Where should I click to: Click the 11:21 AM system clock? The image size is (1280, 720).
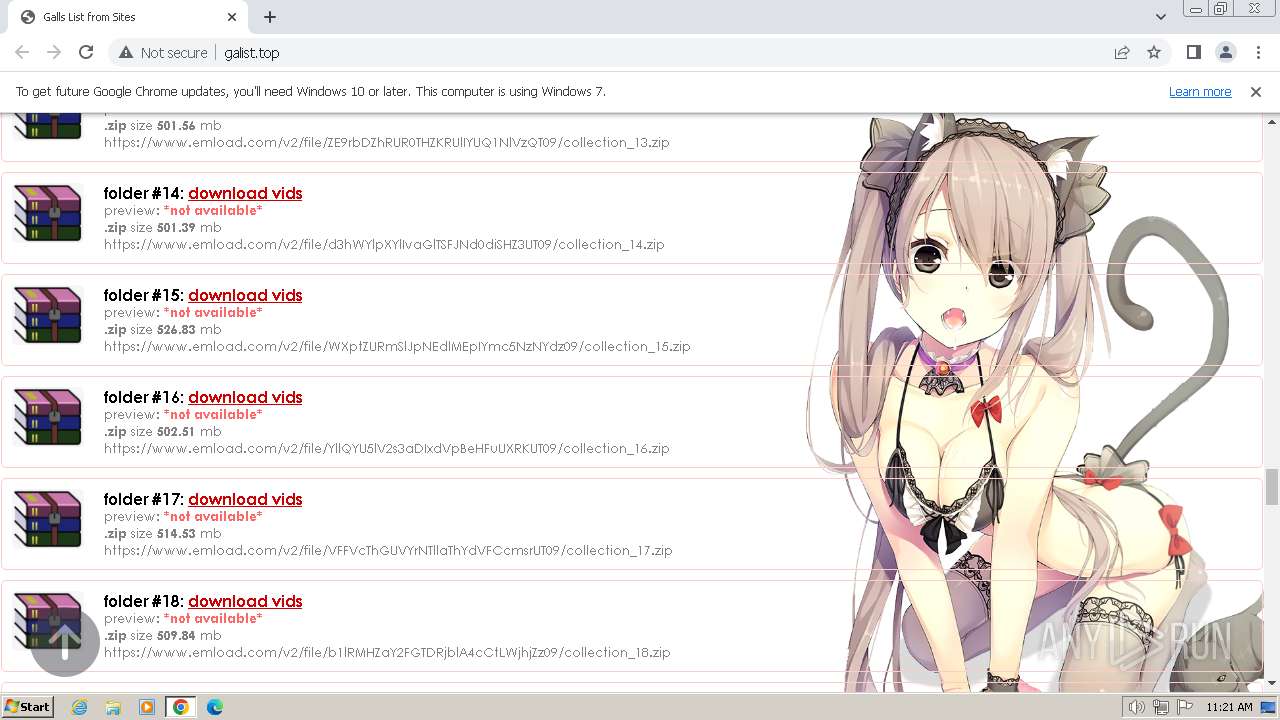tap(1229, 707)
